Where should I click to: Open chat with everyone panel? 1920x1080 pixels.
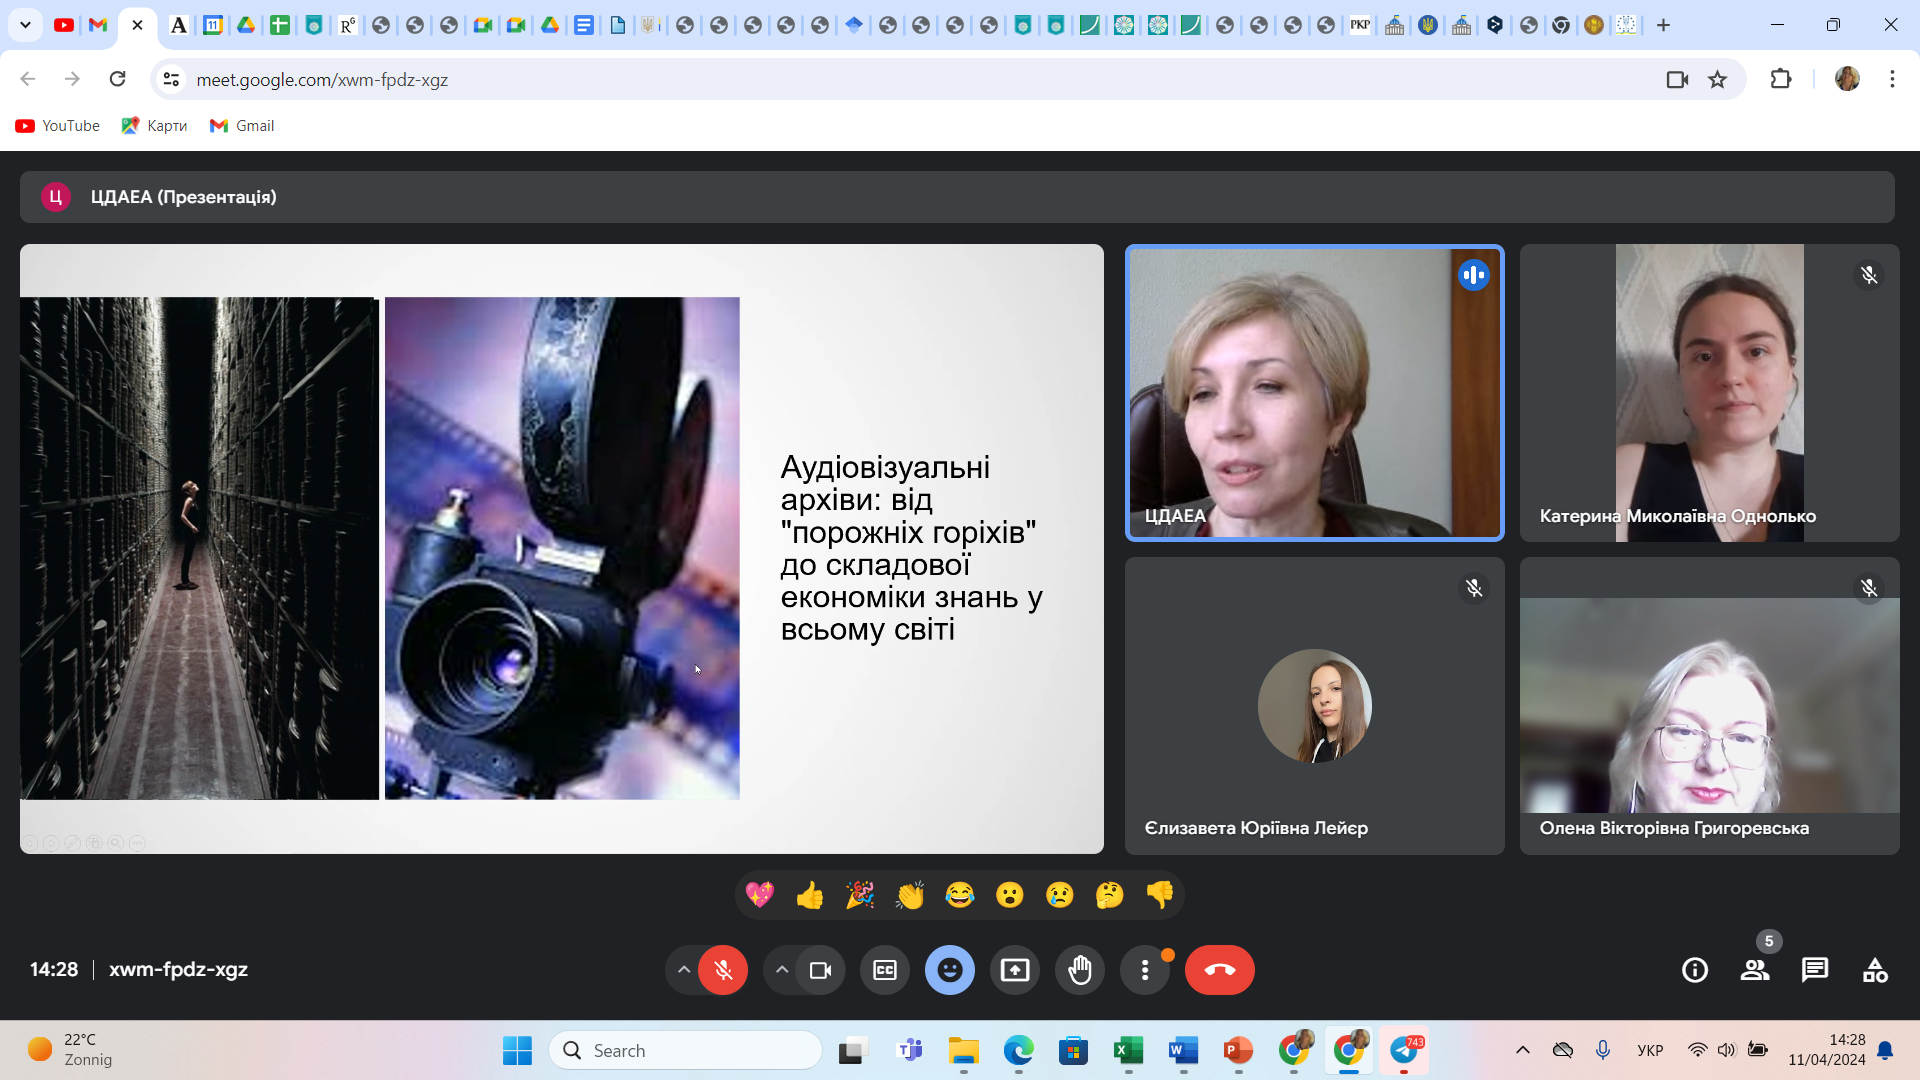(x=1815, y=970)
